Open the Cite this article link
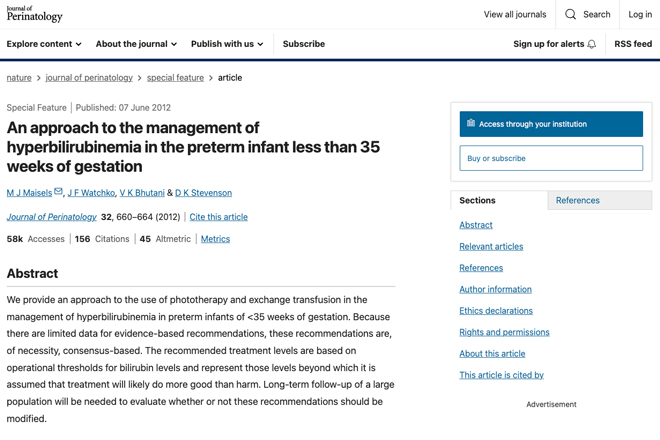Viewport: 660px width, 440px height. tap(218, 217)
